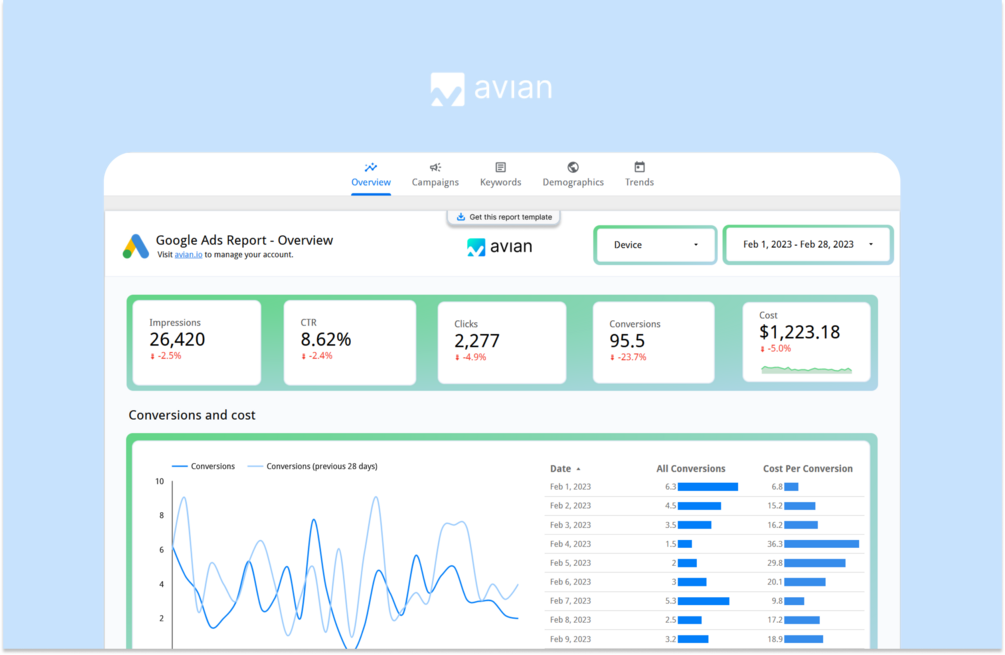Click the 29.8 cost per conversion value
The width and height of the screenshot is (1005, 655).
pos(774,563)
